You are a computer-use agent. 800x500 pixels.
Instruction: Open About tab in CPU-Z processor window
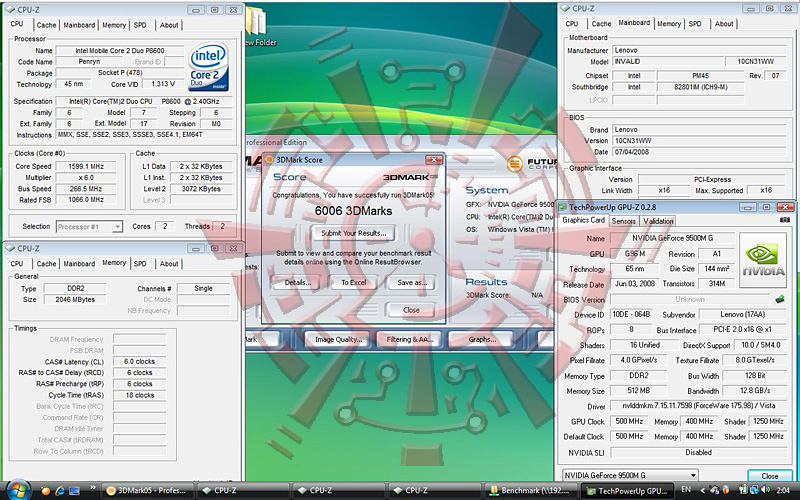[x=169, y=25]
